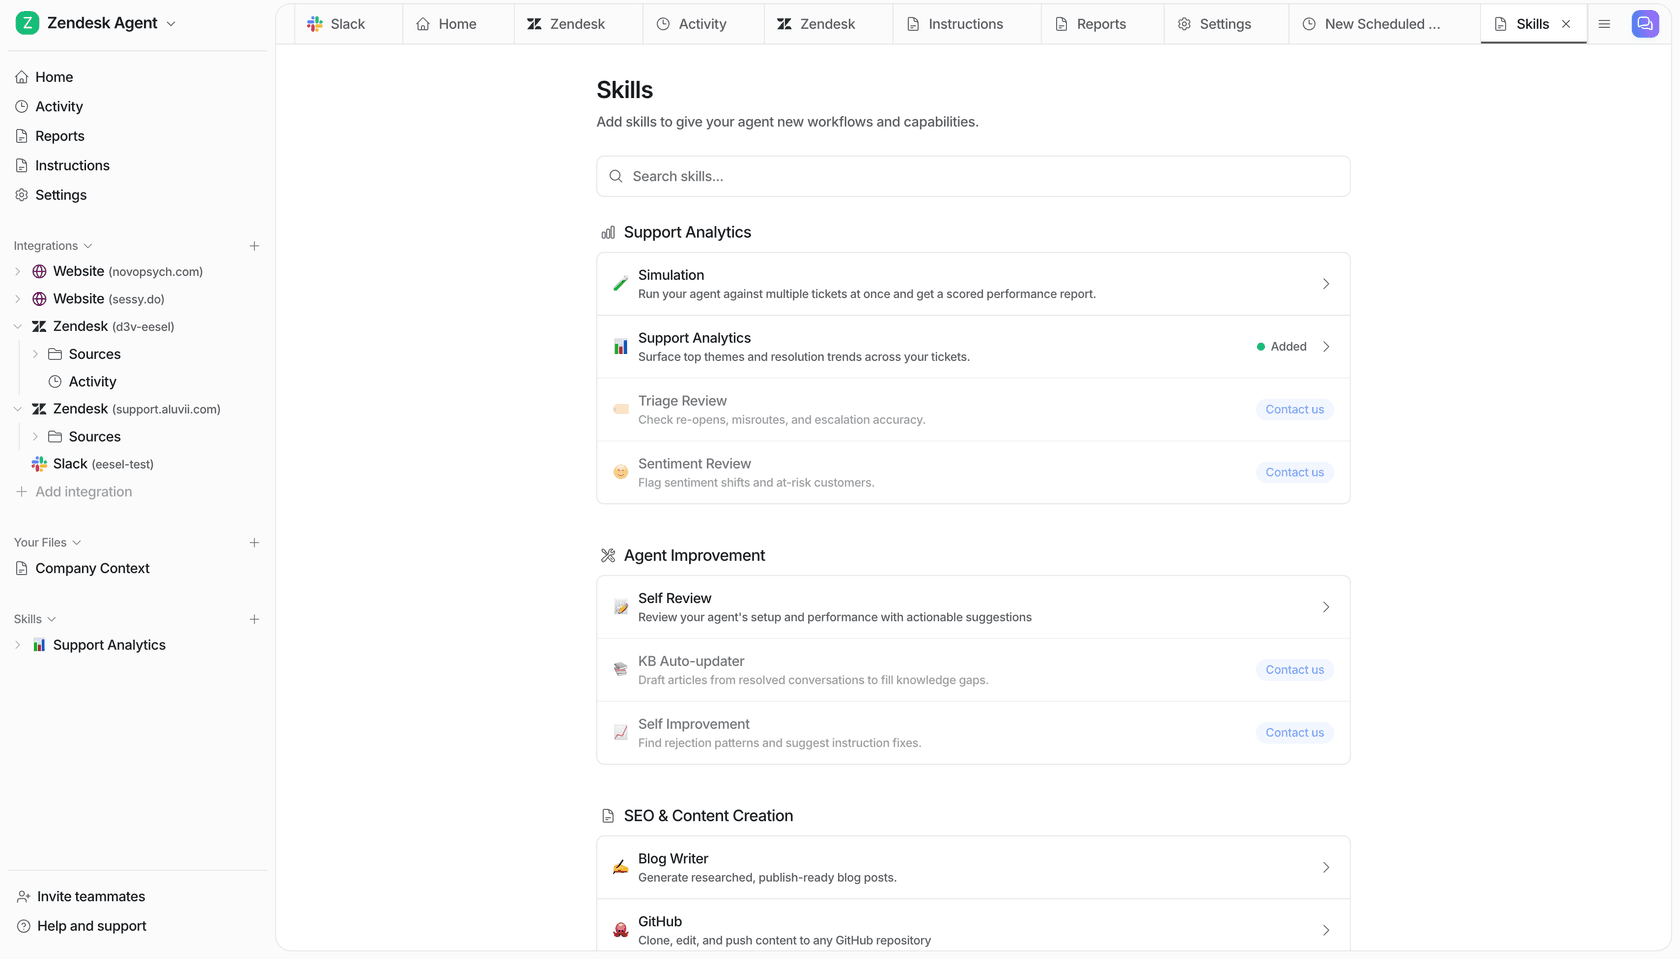
Task: Click Contact us for KB Auto-updater
Action: point(1294,670)
